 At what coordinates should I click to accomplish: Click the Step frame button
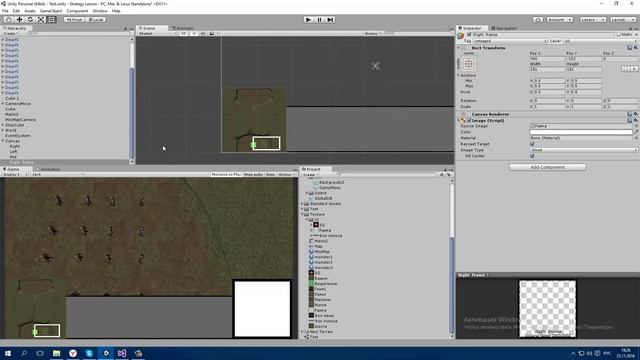click(x=330, y=20)
